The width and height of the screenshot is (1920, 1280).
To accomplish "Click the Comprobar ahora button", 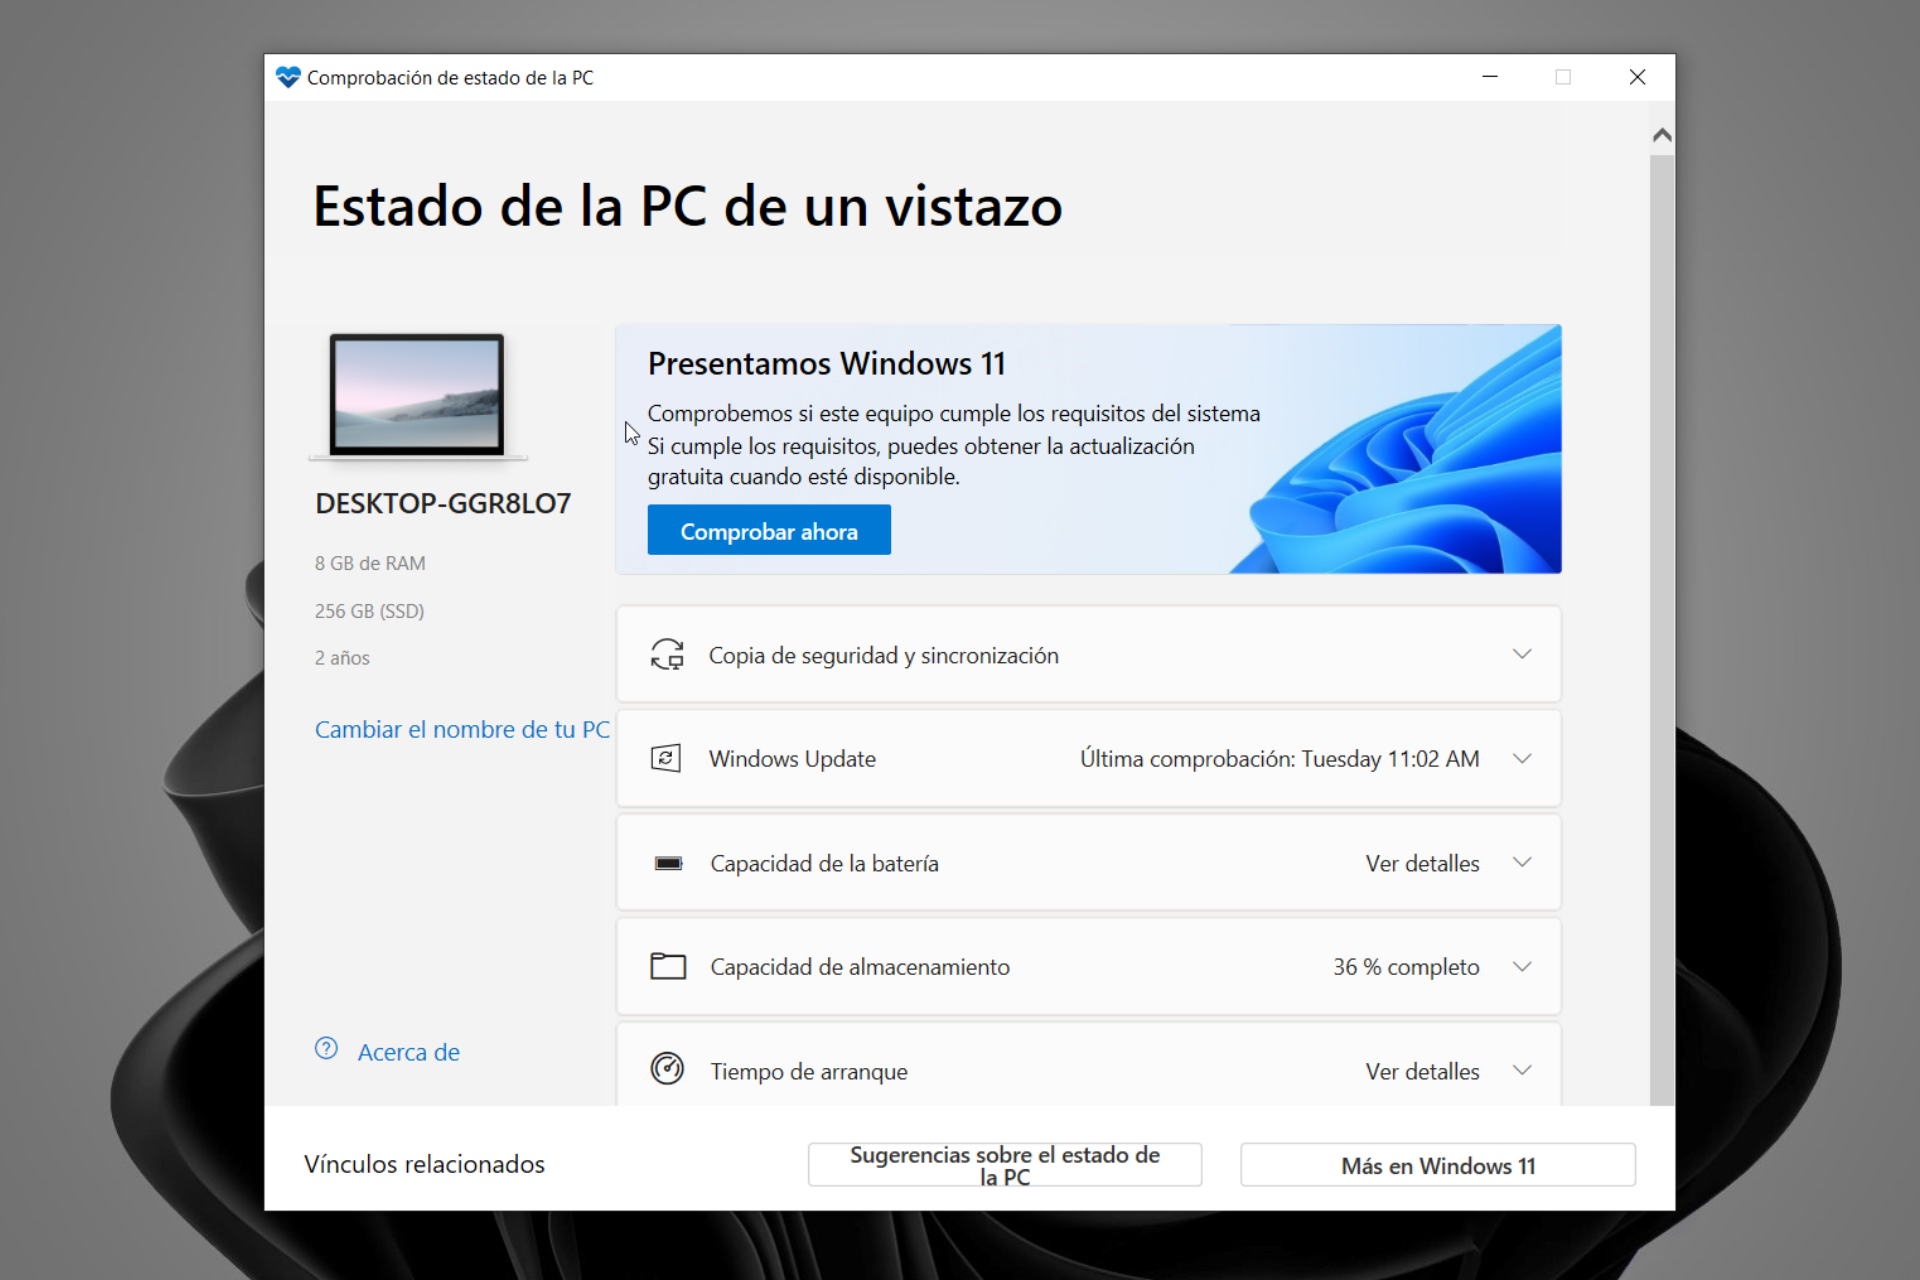I will [x=769, y=530].
